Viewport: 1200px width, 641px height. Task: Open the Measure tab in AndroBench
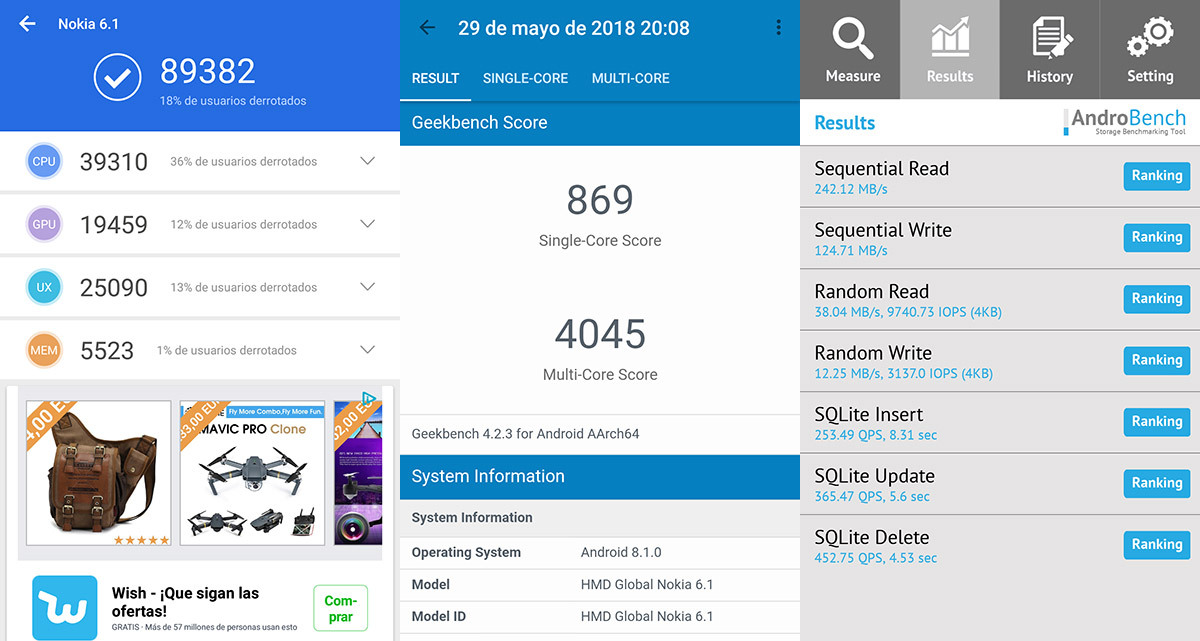[850, 50]
